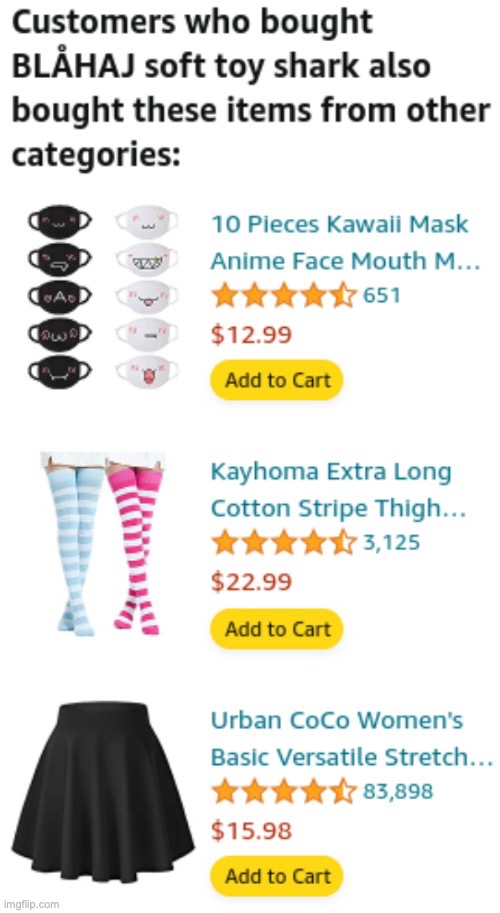500x913 pixels.
Task: Add the Urban CoCo skirt to cart
Action: (x=277, y=876)
